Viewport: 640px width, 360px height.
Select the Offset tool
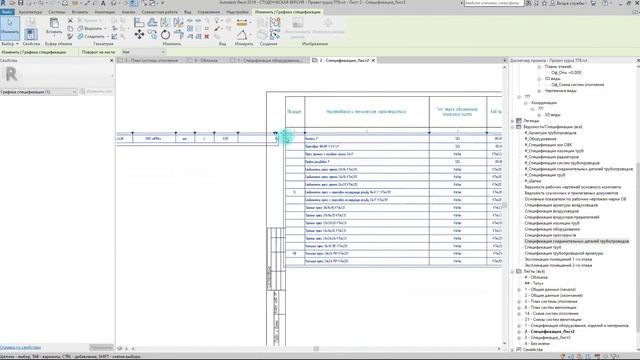[x=152, y=22]
